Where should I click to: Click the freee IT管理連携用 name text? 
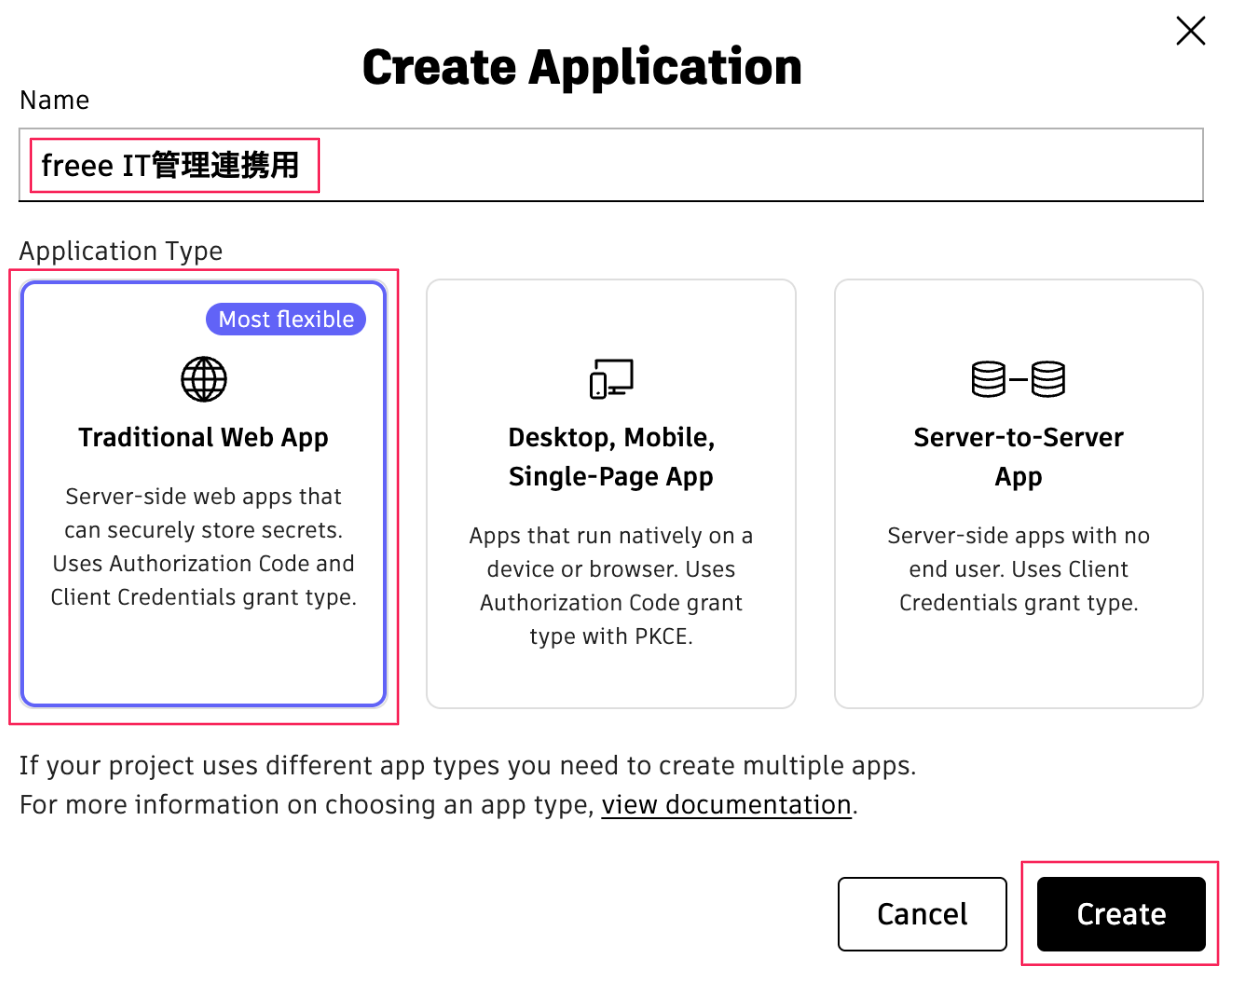[171, 165]
